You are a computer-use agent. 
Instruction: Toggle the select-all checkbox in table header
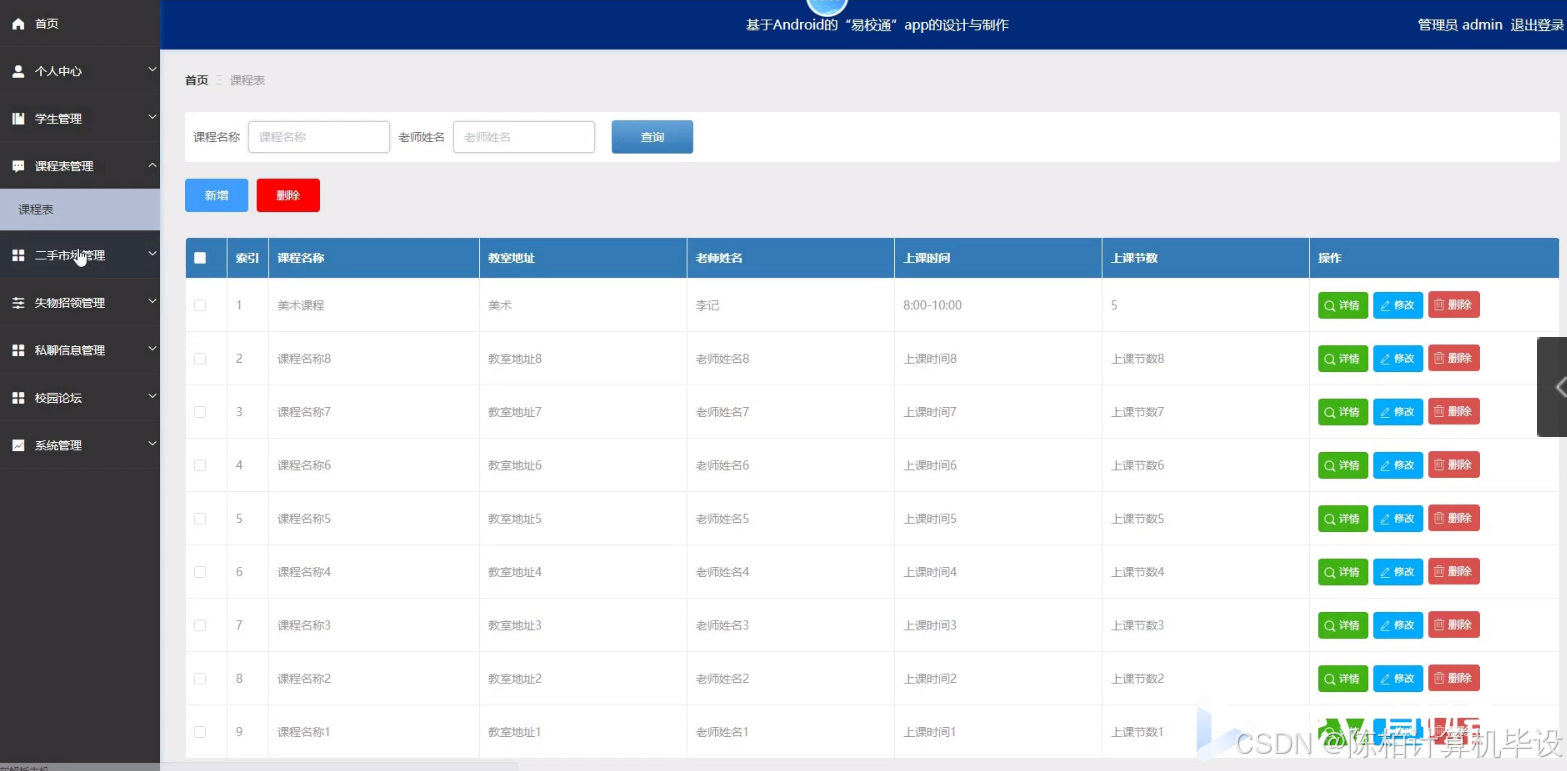tap(200, 258)
